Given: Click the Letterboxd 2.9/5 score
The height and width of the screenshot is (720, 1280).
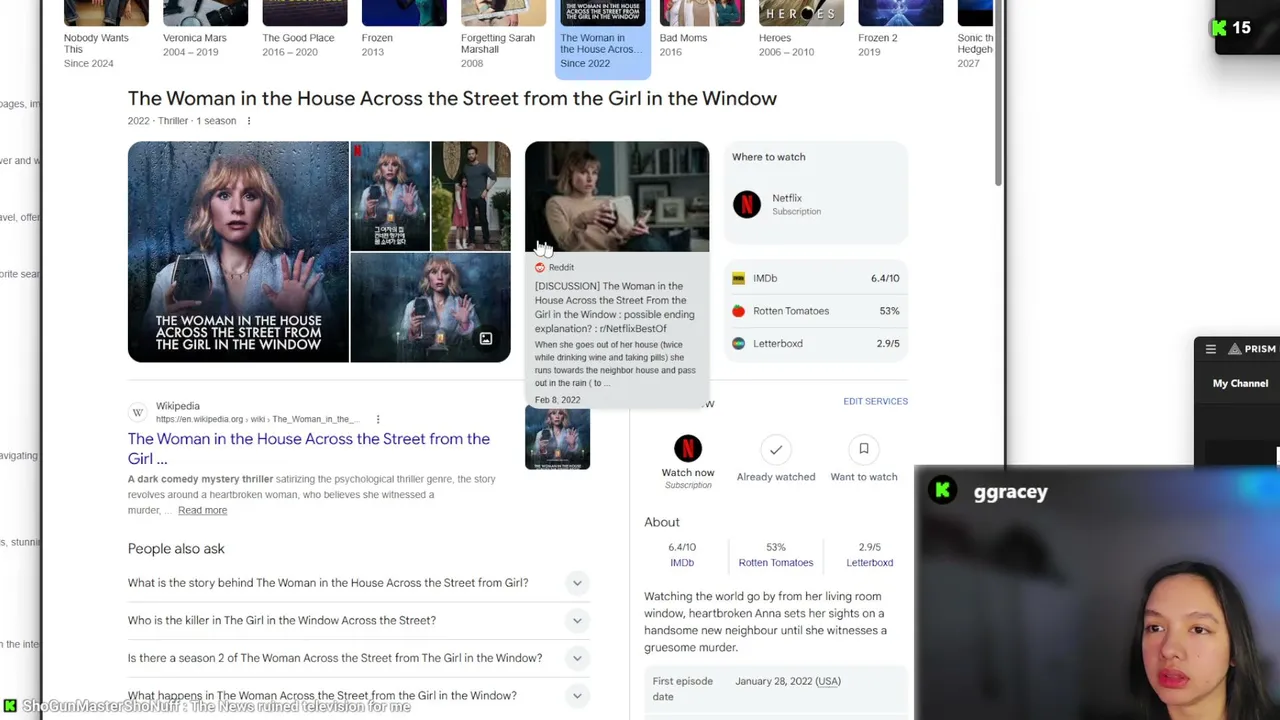Looking at the screenshot, I should pyautogui.click(x=887, y=344).
